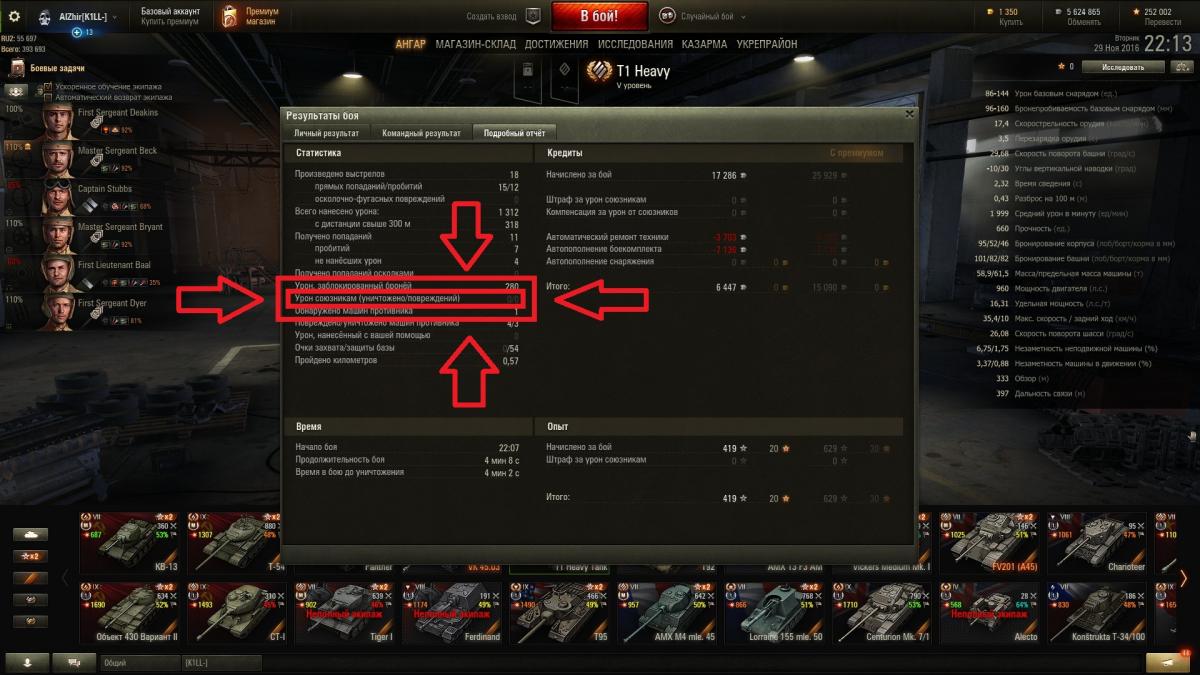This screenshot has height=675, width=1200.
Task: Show previous tanks with the carousel left arrow
Action: pyautogui.click(x=66, y=577)
